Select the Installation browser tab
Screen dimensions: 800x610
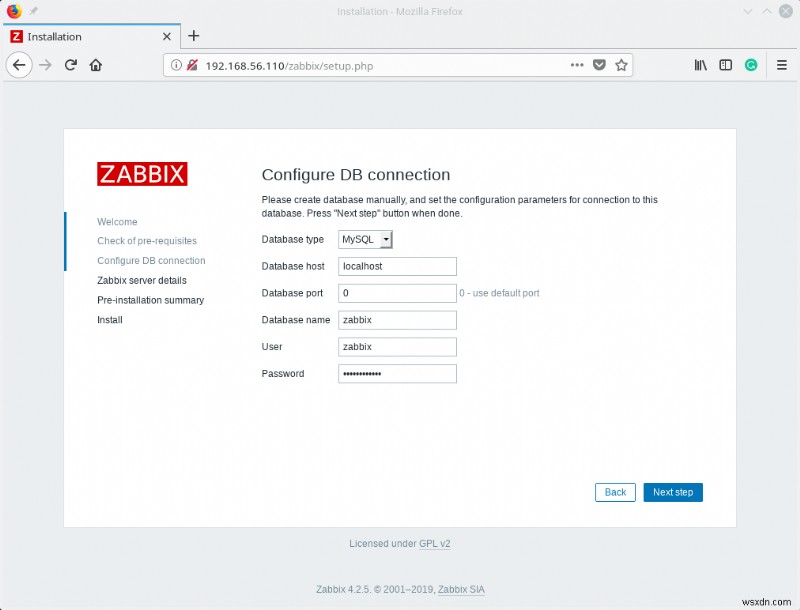[x=92, y=36]
